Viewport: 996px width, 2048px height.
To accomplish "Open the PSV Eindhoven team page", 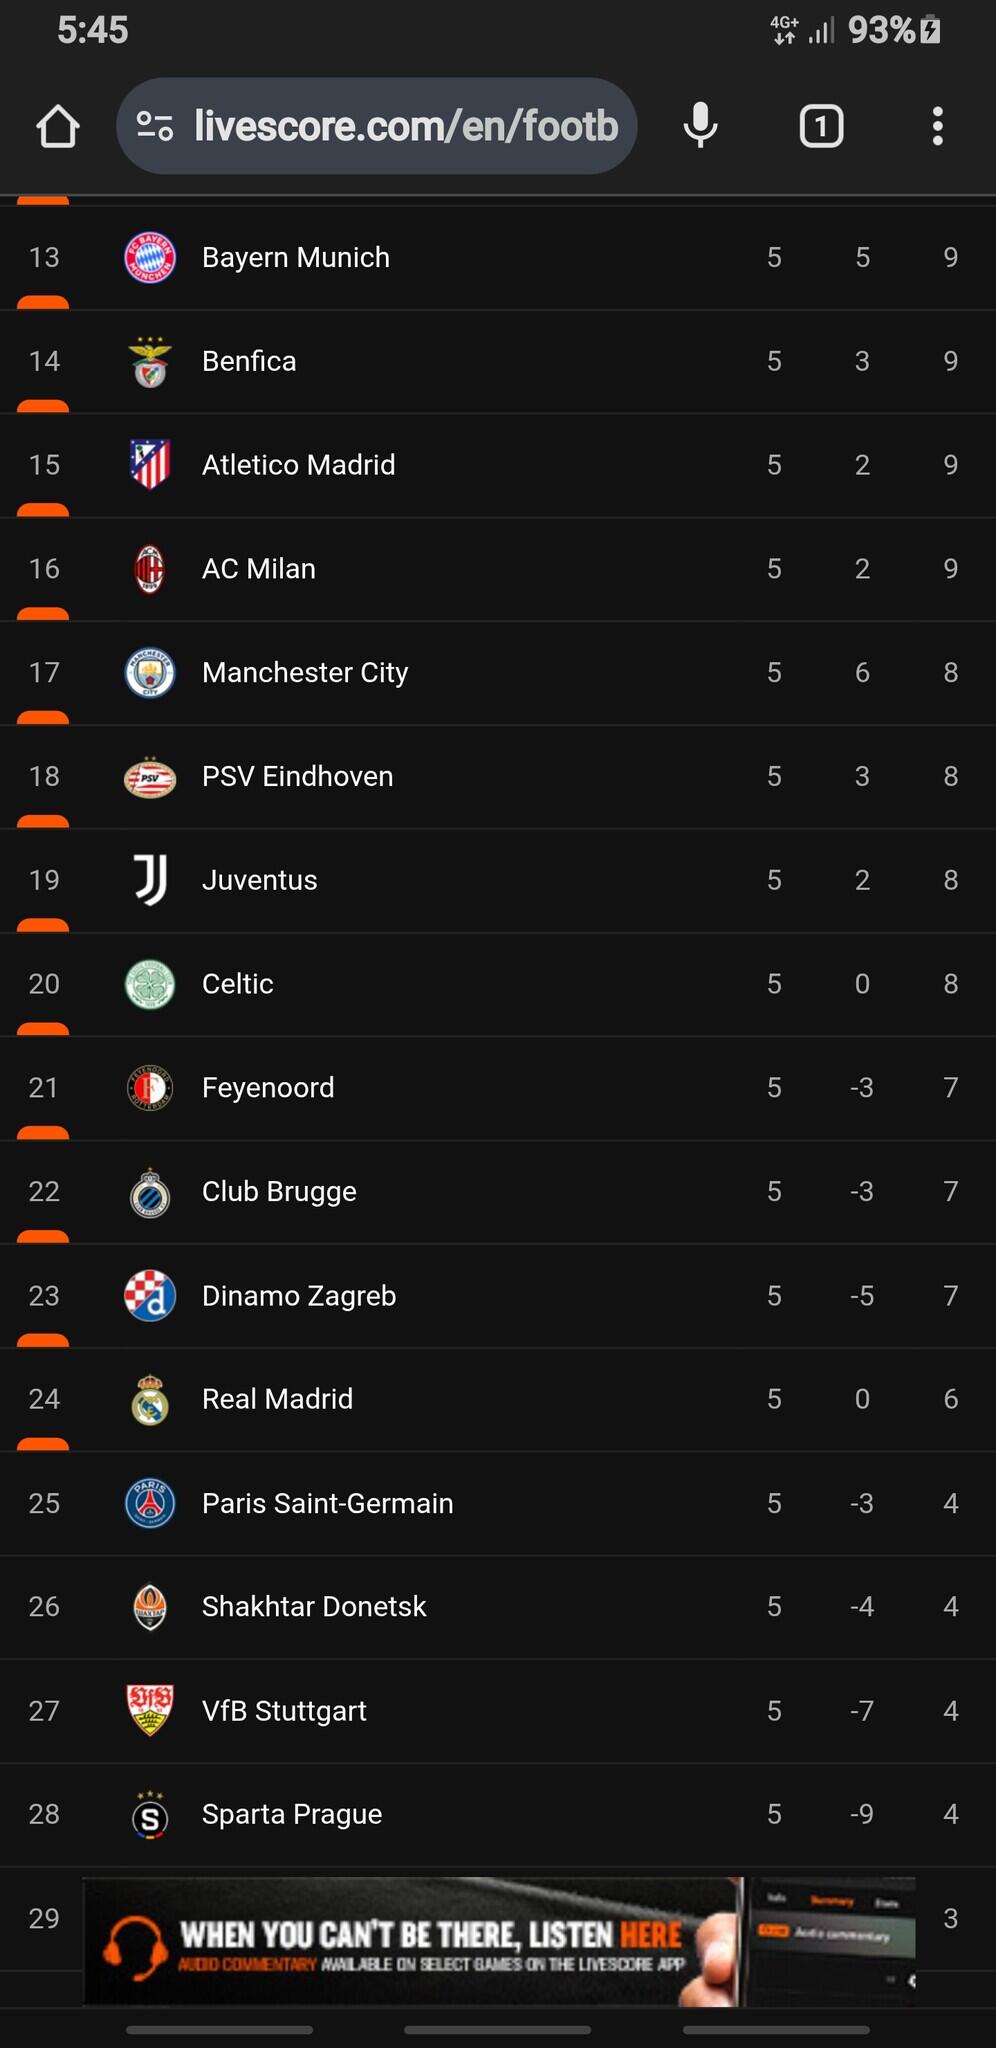I will [x=297, y=777].
